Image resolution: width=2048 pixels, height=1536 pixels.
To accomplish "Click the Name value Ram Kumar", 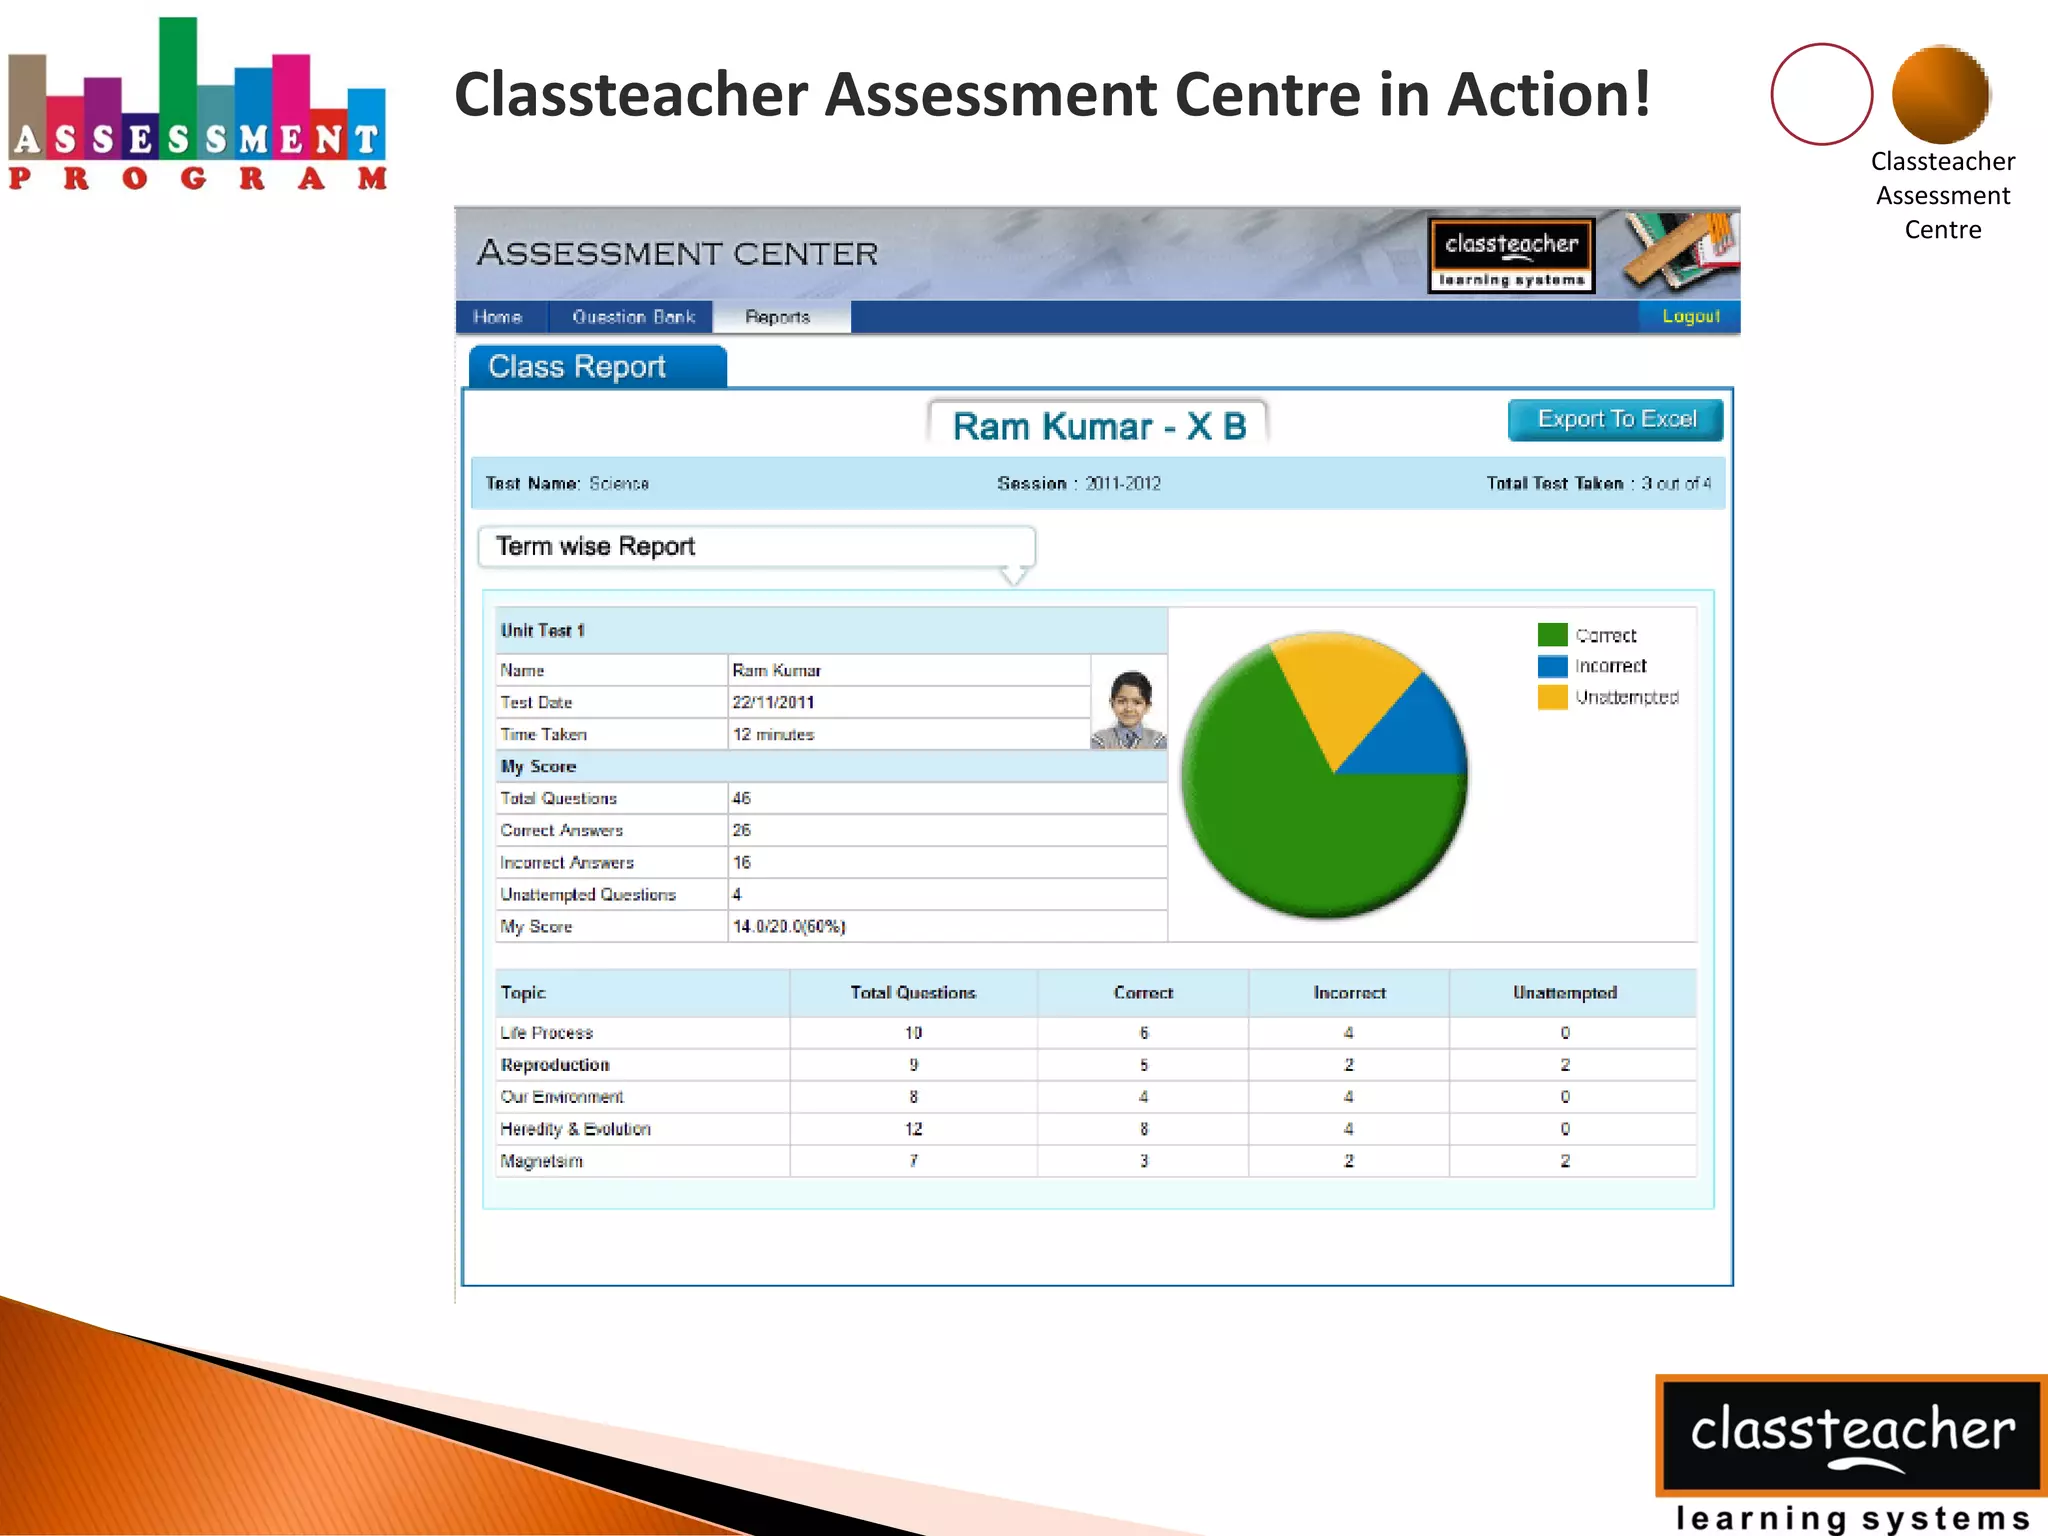I will coord(776,670).
